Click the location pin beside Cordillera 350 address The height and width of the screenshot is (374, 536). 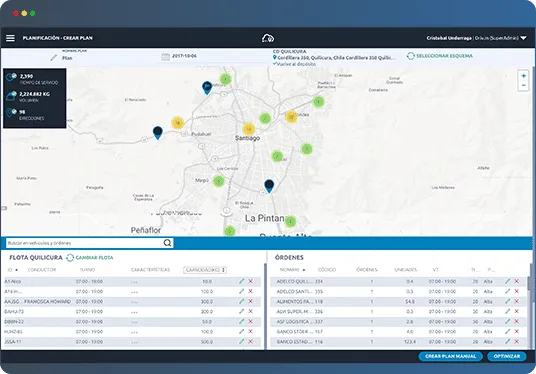(x=274, y=57)
